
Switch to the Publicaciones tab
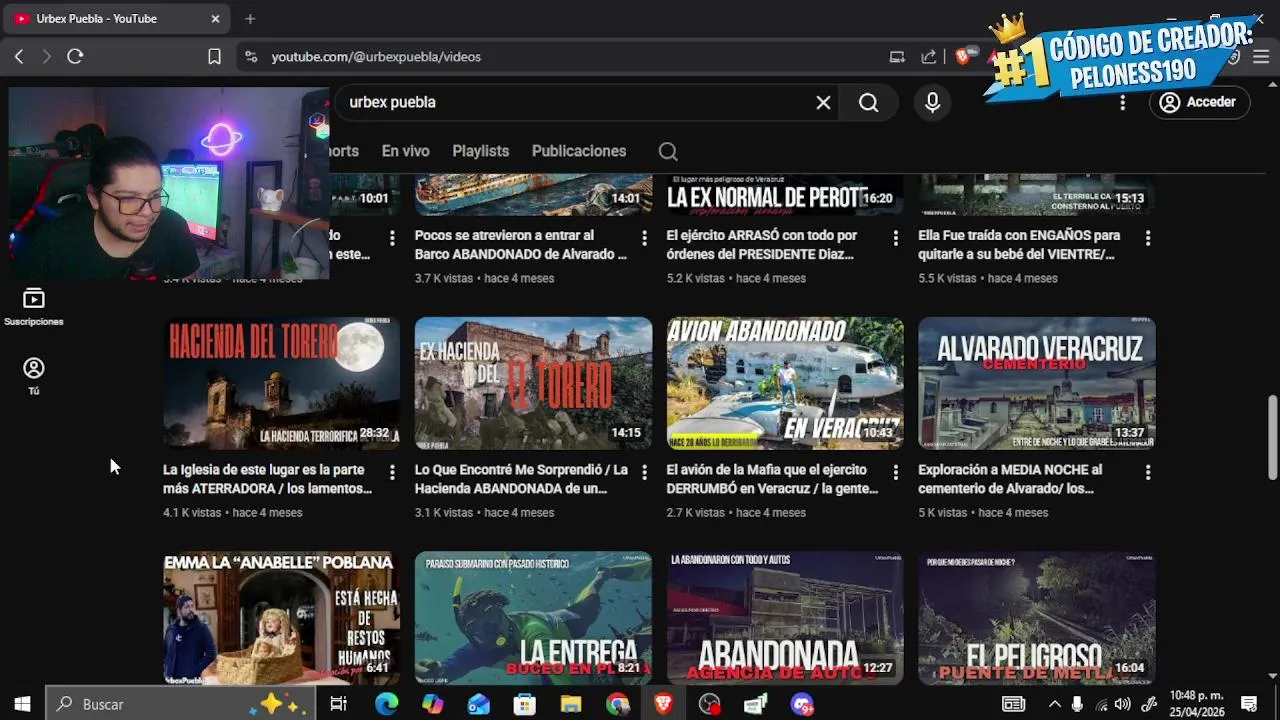tap(579, 151)
